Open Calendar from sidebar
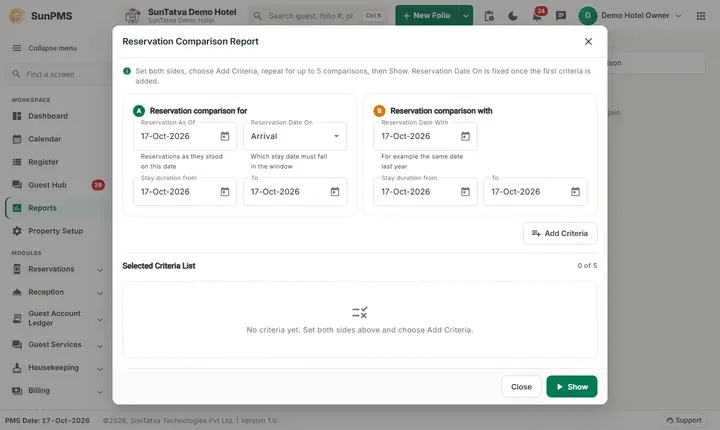 coord(45,139)
